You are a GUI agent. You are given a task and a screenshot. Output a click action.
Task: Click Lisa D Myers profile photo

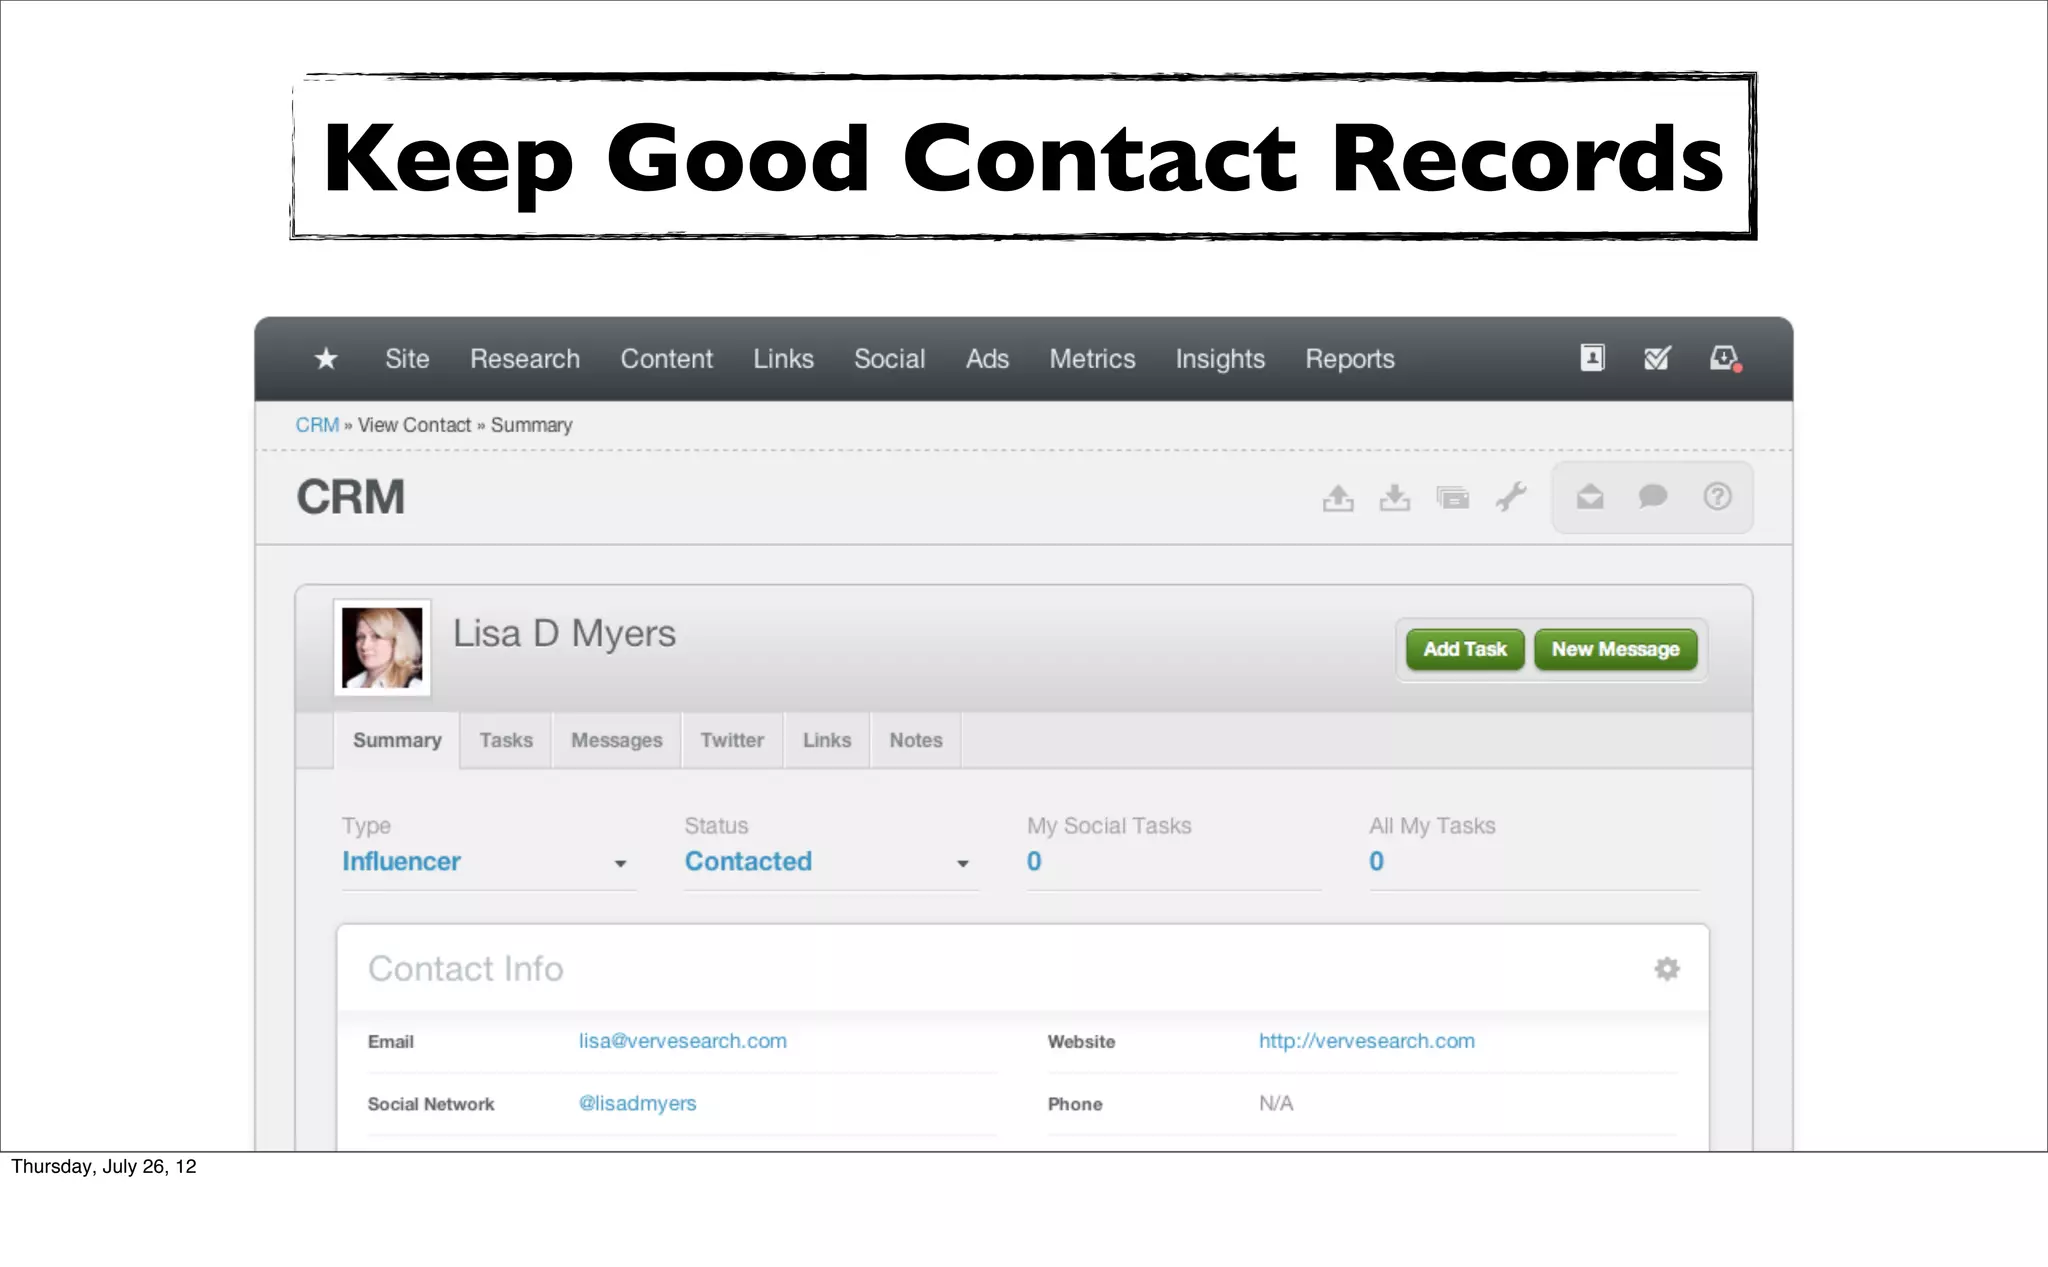[x=382, y=648]
